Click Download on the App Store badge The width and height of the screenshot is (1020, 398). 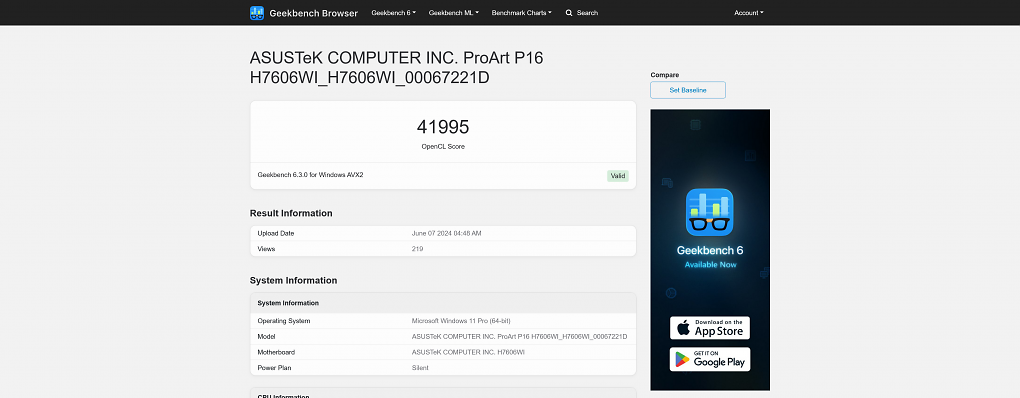(710, 328)
